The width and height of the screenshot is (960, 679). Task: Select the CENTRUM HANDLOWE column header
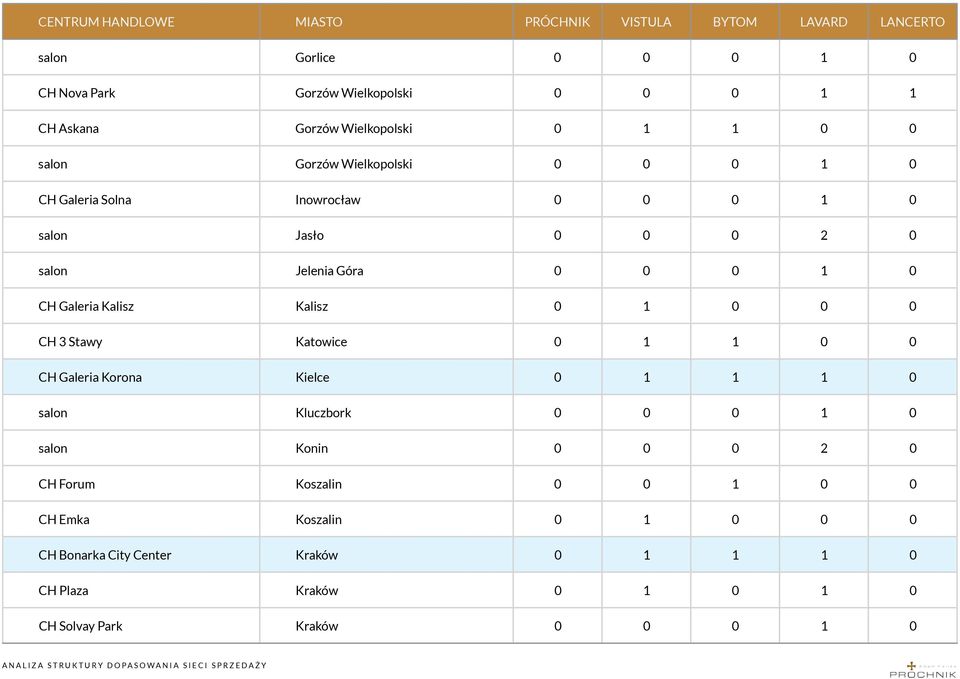point(106,22)
